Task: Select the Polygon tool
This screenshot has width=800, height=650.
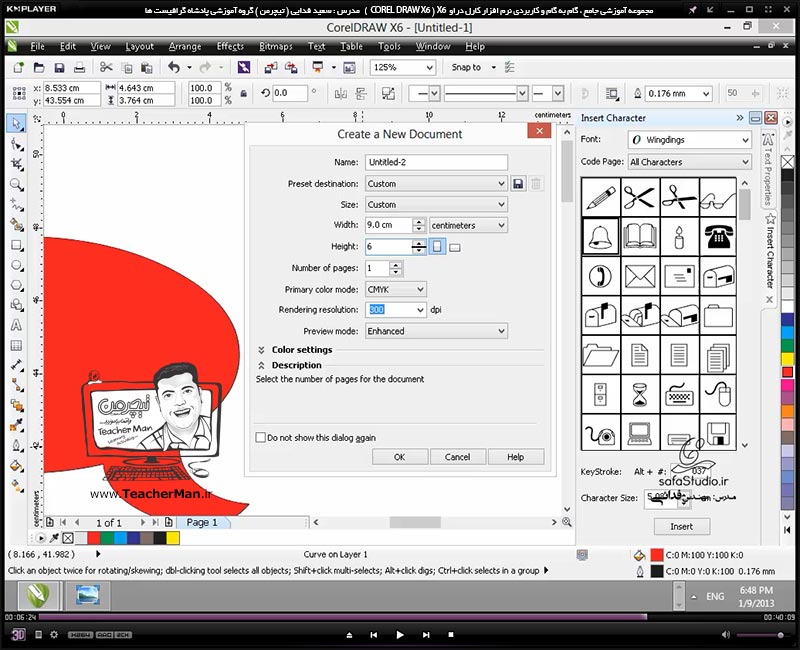Action: point(16,285)
